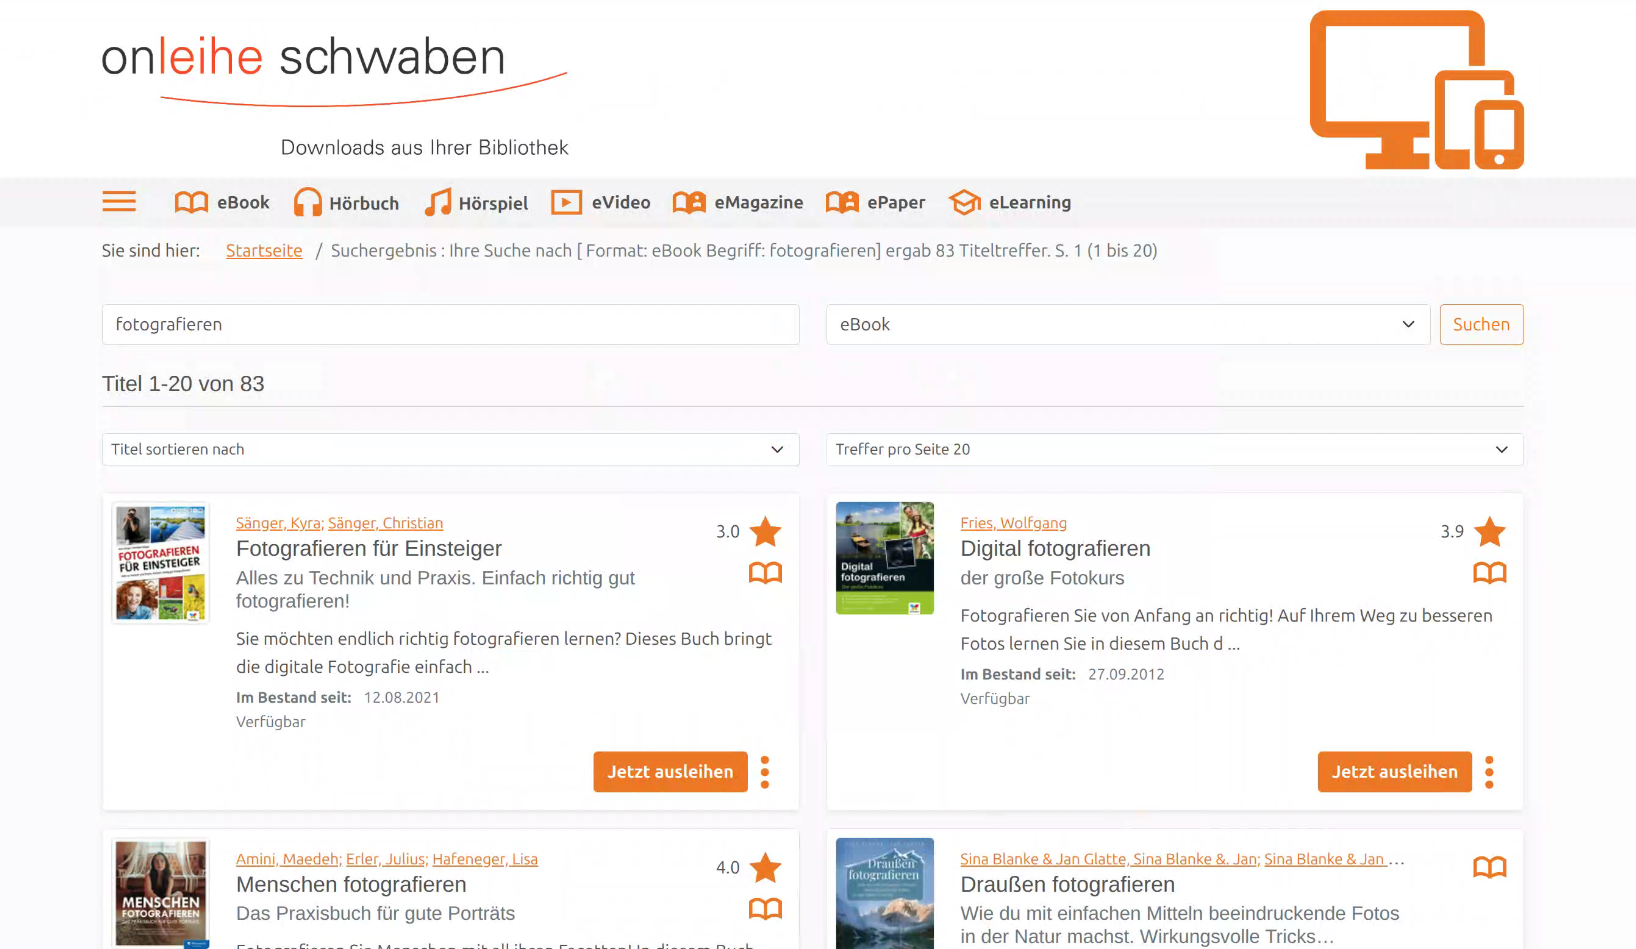Open three-dot menu for Digital fotografieren
Viewport: 1636px width, 949px height.
click(x=1489, y=772)
